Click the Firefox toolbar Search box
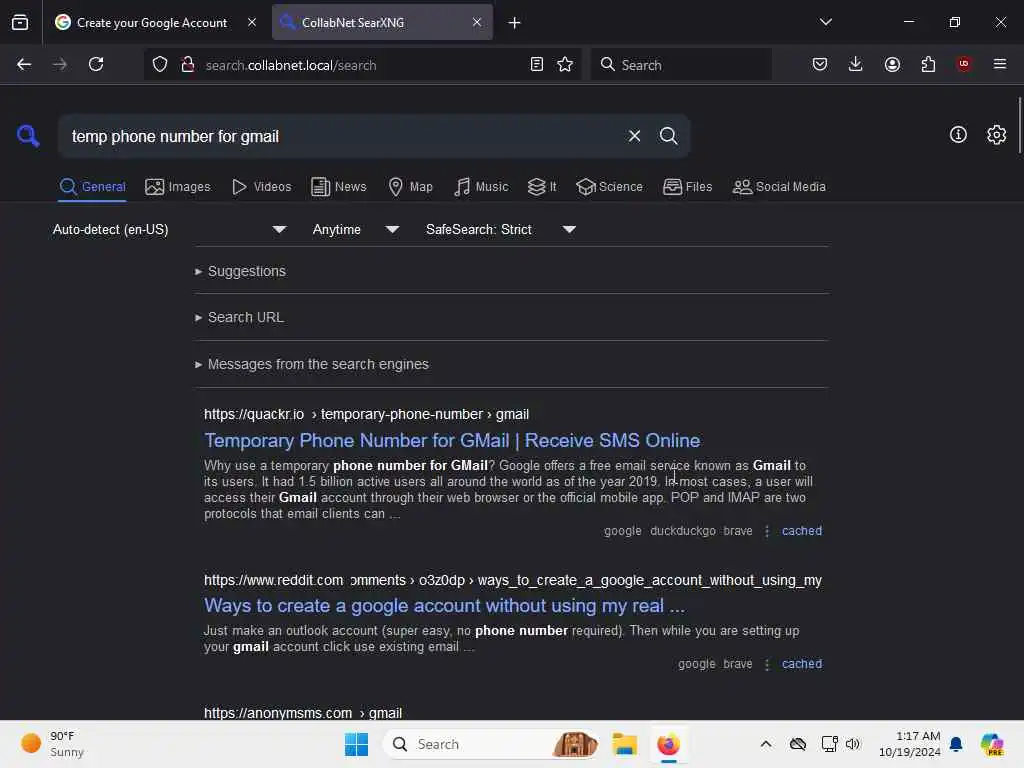This screenshot has height=768, width=1024. [681, 64]
